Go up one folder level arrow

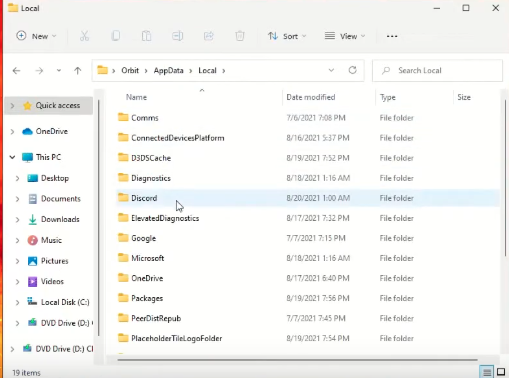click(78, 70)
